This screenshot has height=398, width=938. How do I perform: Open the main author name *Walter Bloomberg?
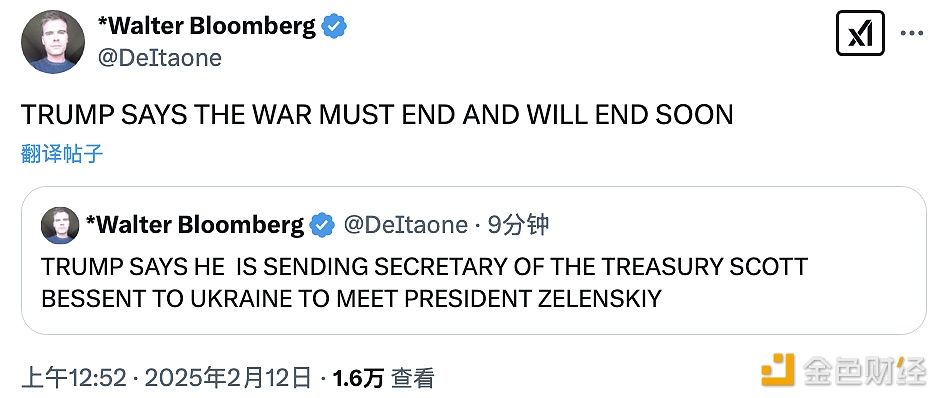click(x=206, y=26)
